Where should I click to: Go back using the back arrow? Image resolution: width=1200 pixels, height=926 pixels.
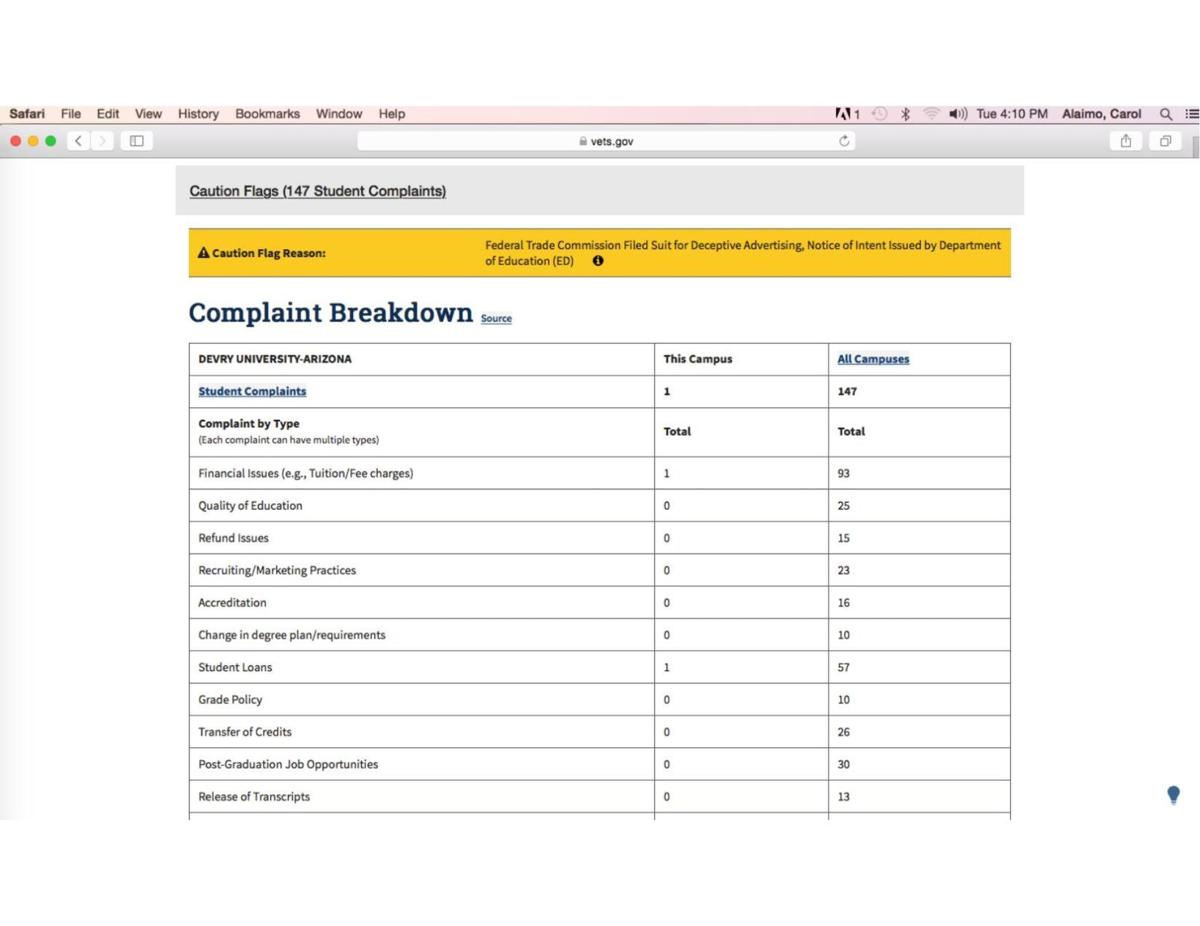[77, 141]
